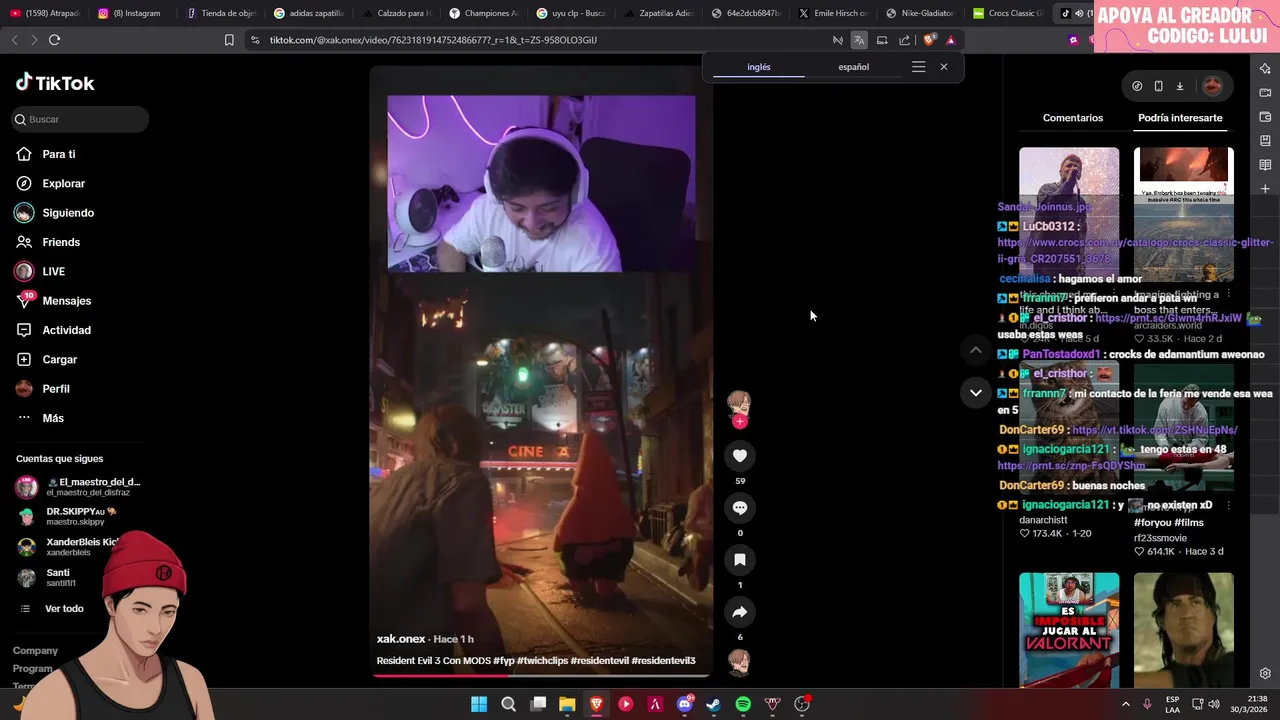
Task: Switch to the Emile Hirsch X tab
Action: (x=832, y=13)
